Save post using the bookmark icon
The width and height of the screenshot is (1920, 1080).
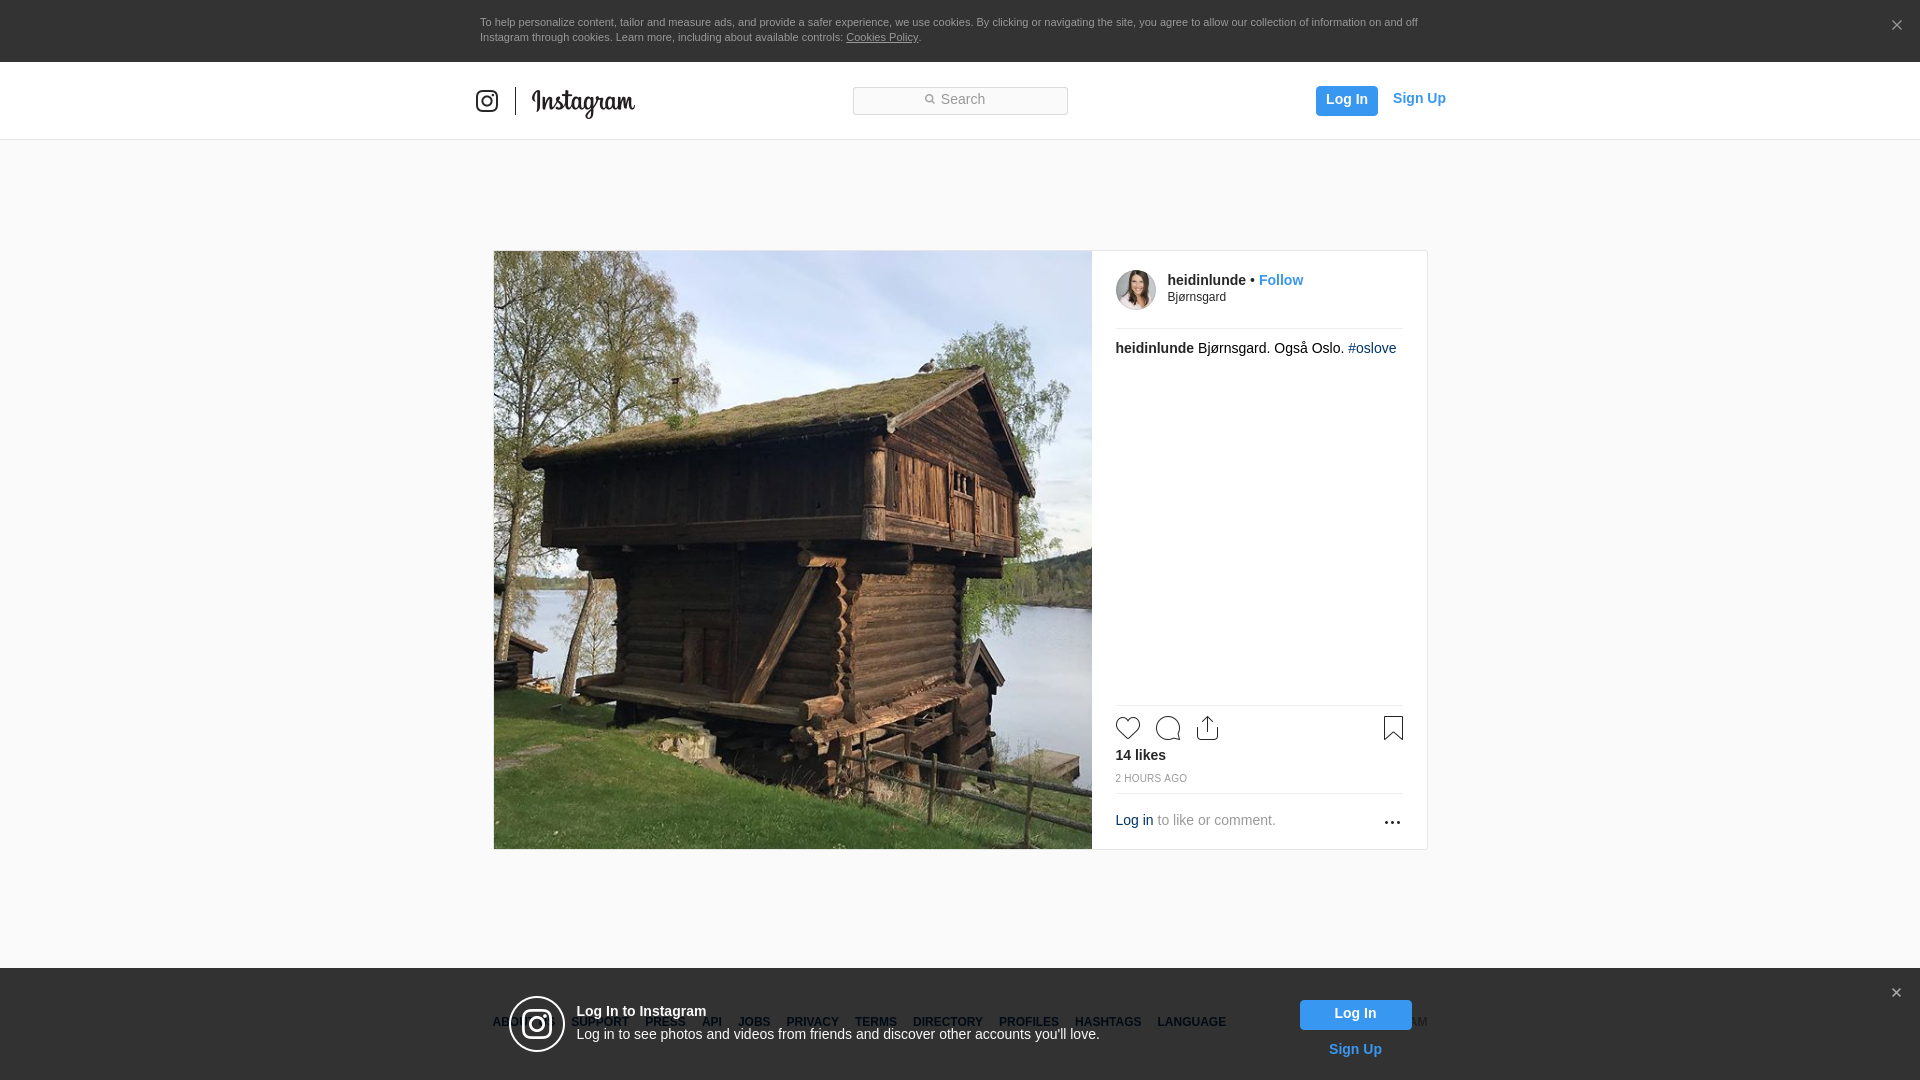click(1393, 728)
